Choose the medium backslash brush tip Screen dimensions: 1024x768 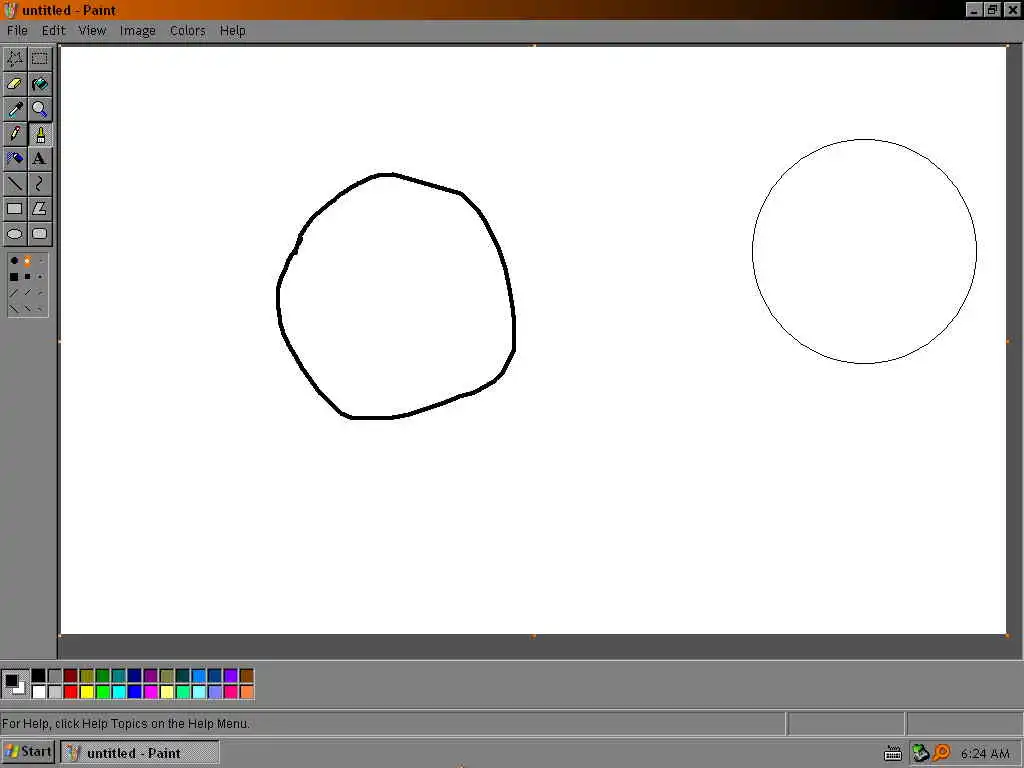[x=27, y=308]
